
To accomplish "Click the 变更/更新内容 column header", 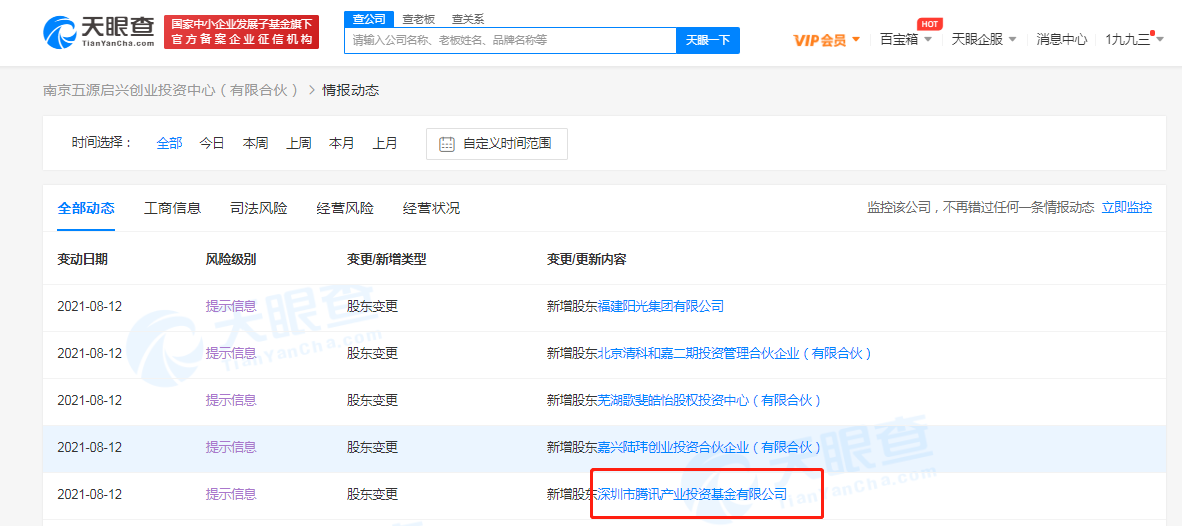I will (586, 260).
